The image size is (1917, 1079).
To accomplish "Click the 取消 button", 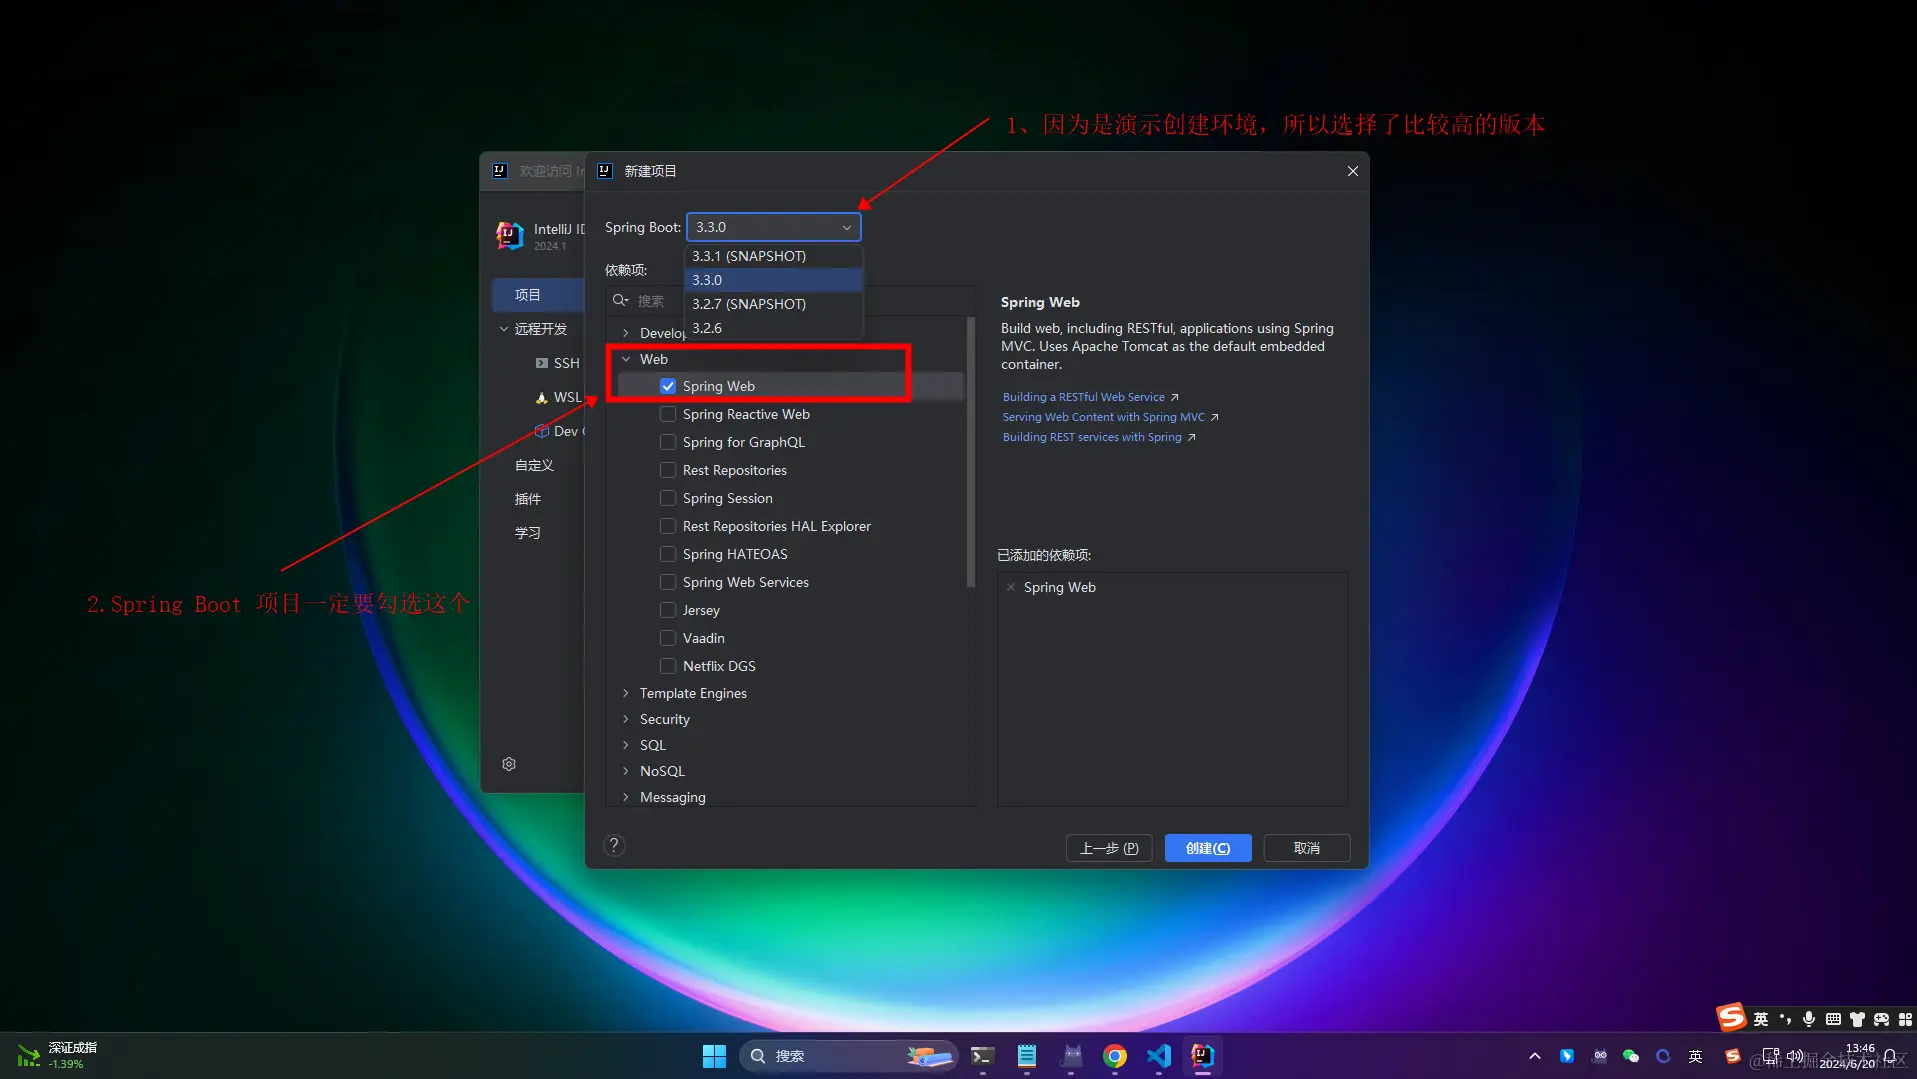I will tap(1307, 848).
